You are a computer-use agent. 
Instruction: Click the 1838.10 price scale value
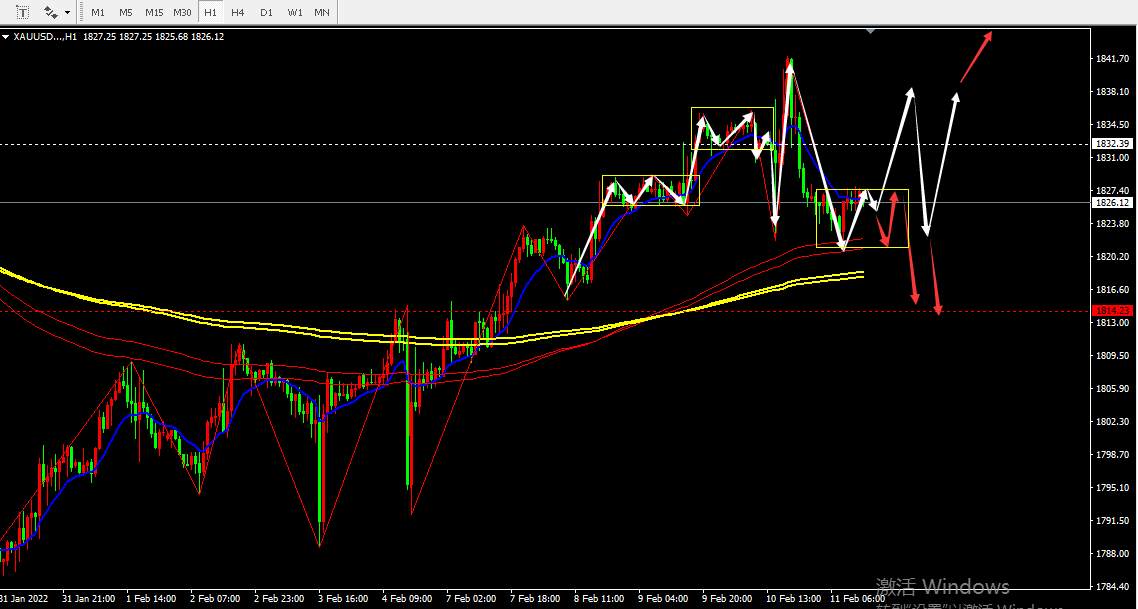[x=1111, y=91]
